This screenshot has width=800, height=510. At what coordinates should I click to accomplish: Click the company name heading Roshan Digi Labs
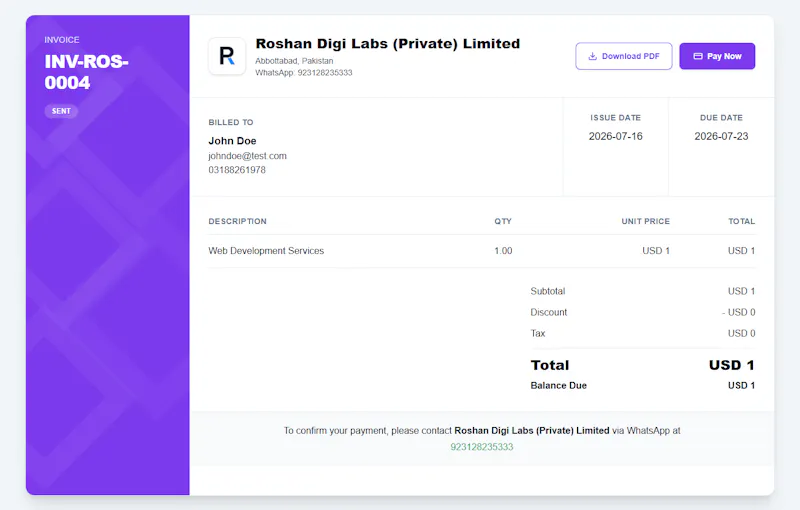pyautogui.click(x=388, y=44)
